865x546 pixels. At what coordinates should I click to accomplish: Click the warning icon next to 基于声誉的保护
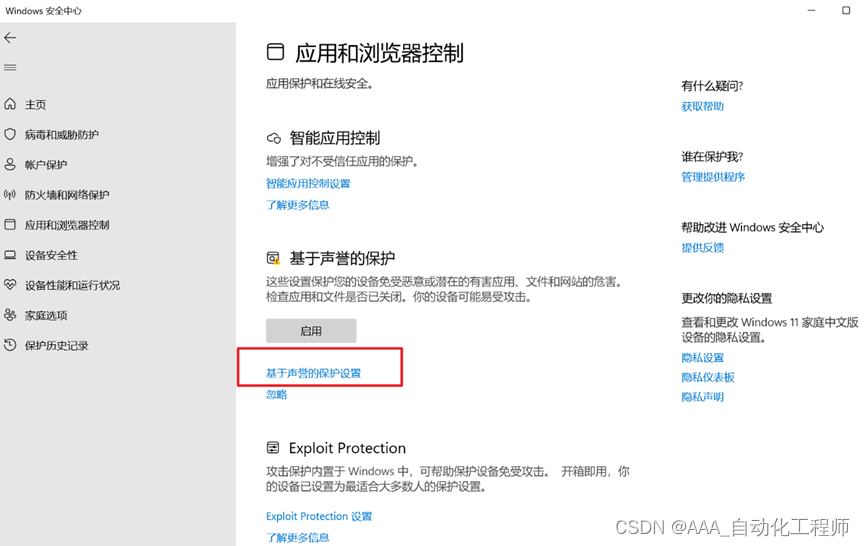click(x=274, y=258)
